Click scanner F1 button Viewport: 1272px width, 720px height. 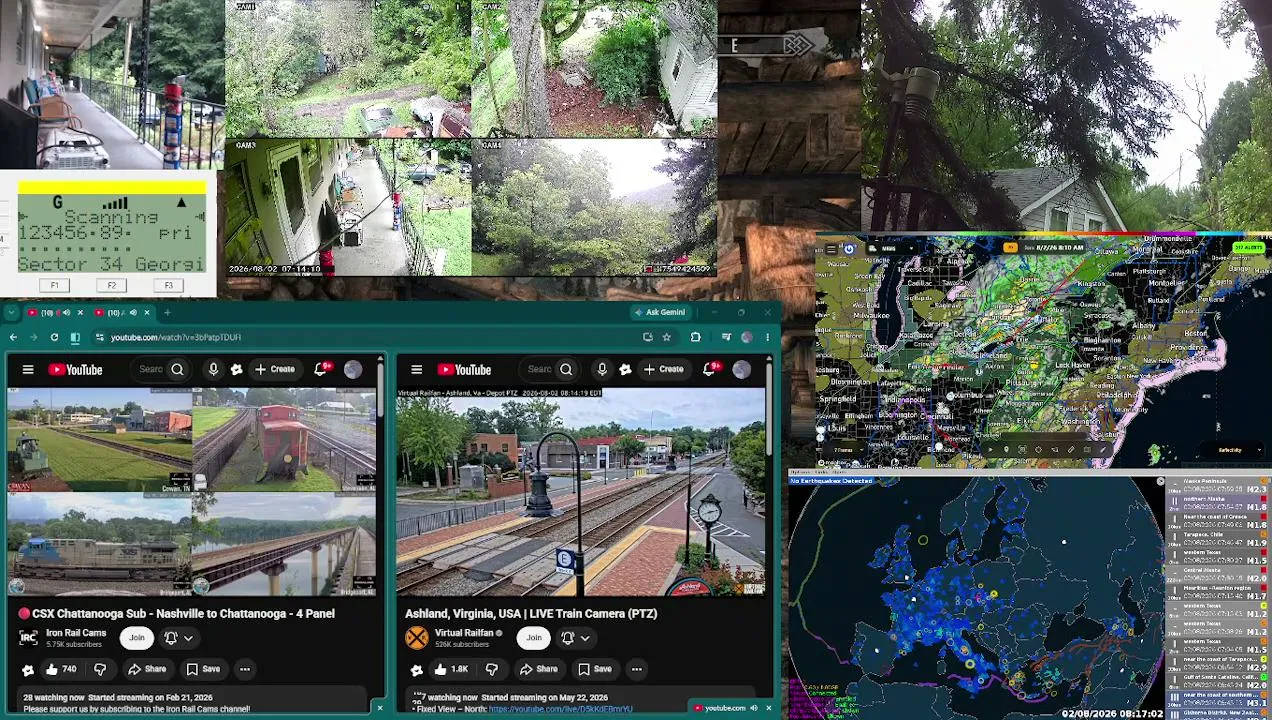click(55, 286)
